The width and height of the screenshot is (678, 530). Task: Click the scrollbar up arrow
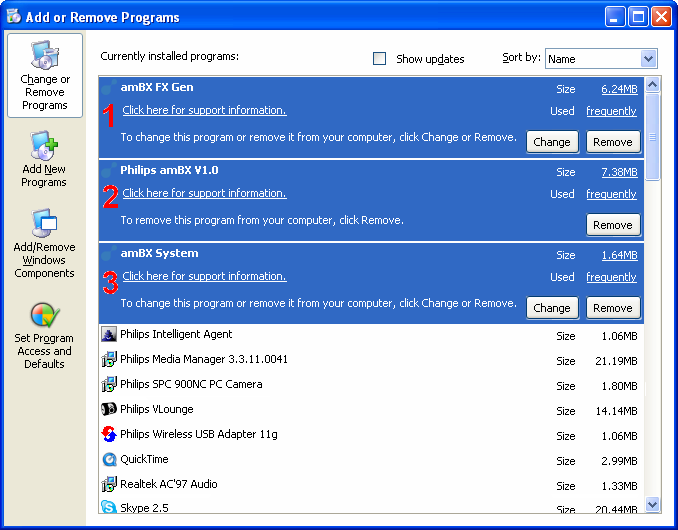pos(652,84)
